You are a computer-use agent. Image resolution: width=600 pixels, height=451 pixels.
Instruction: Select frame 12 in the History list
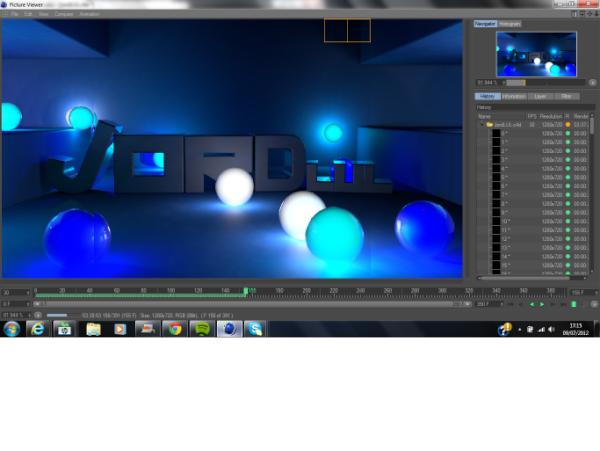pos(533,239)
